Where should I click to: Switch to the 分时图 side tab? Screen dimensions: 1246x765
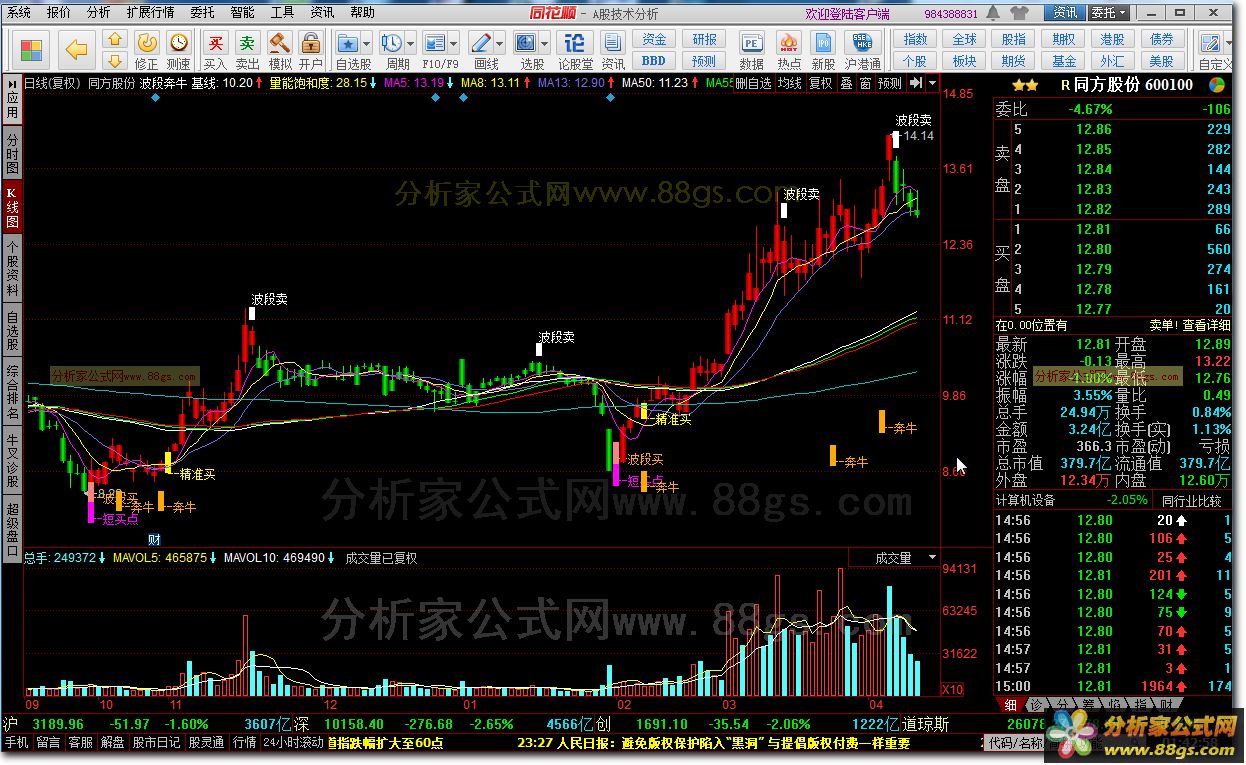pos(12,153)
